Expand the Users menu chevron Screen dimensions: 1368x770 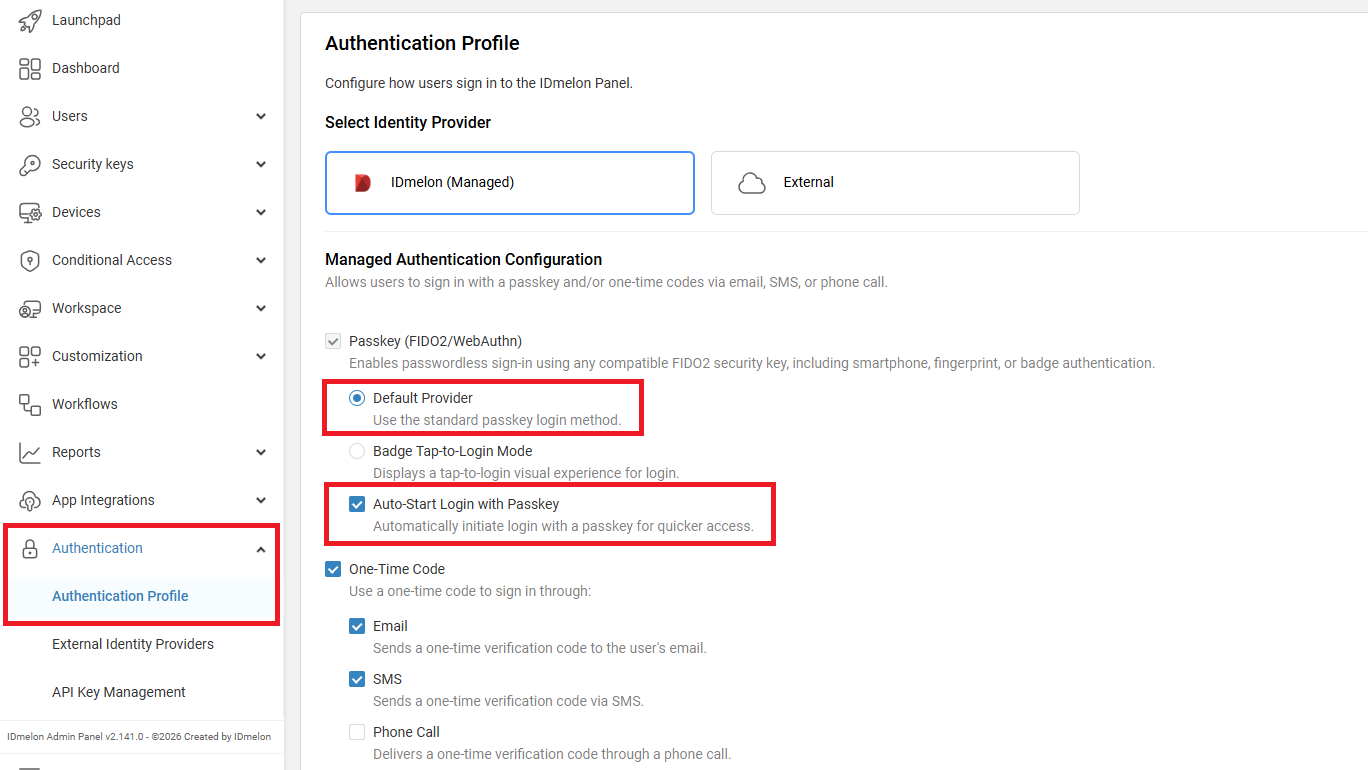coord(261,116)
